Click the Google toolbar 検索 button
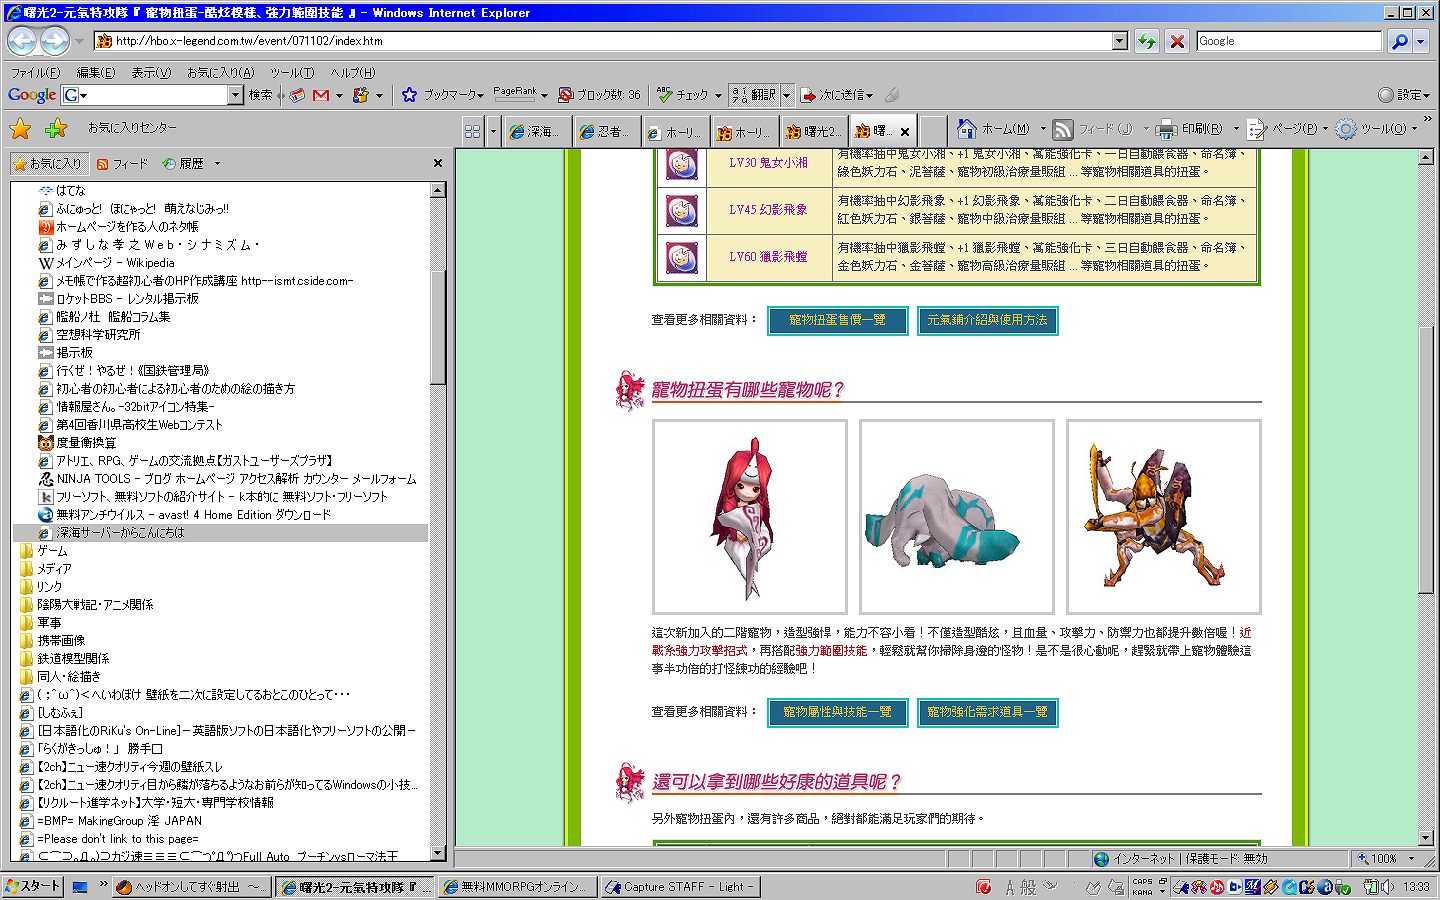 point(261,95)
